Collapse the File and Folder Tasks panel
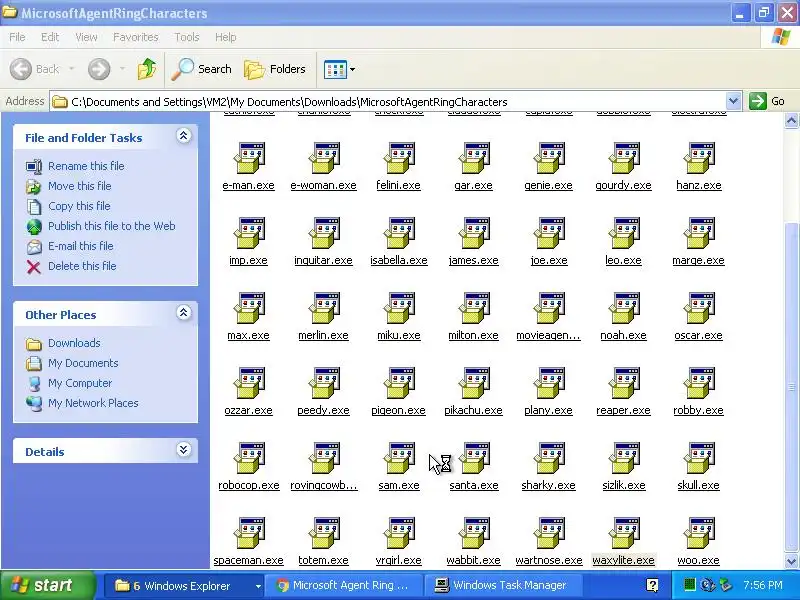 [x=184, y=136]
